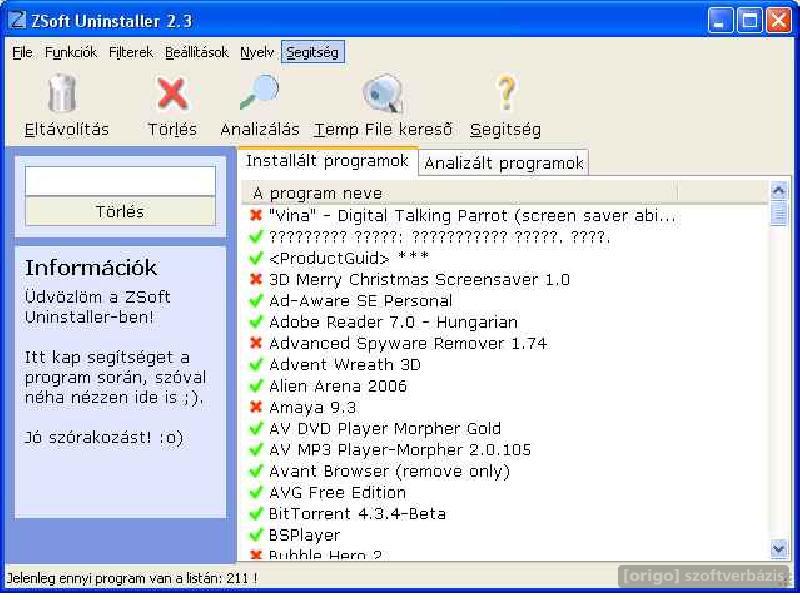Viewport: 800px width, 600px height.
Task: Open the File menu
Action: (22, 52)
